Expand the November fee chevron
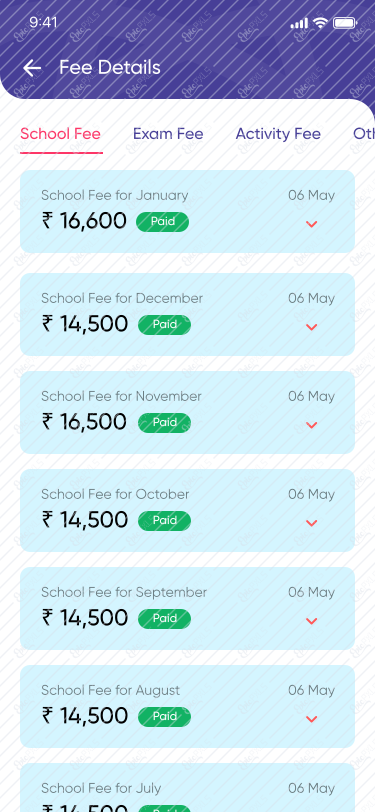Viewport: 375px width, 812px height. click(x=311, y=425)
